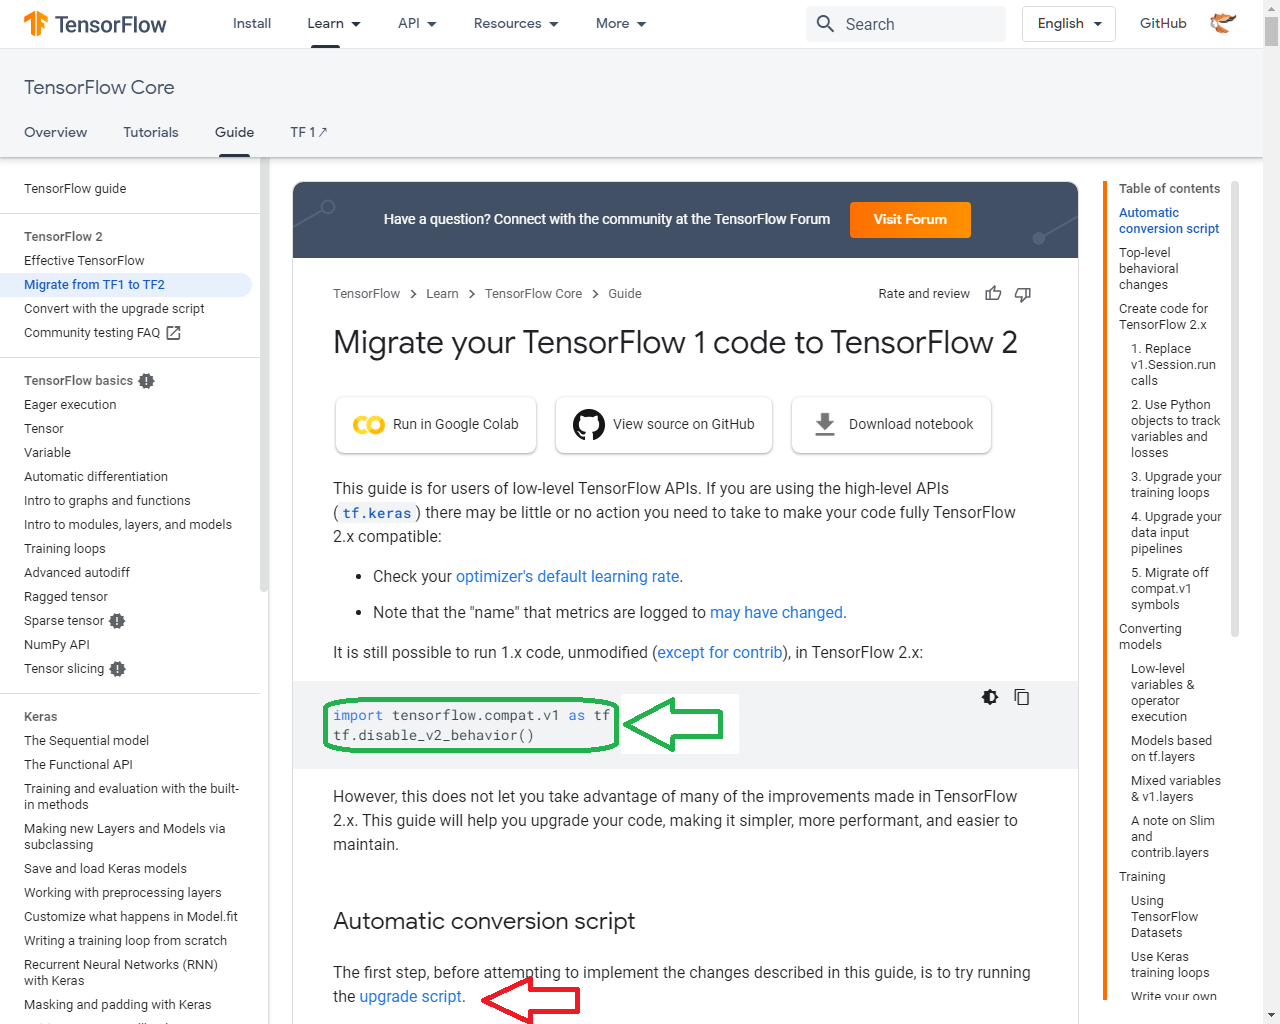1280x1024 pixels.
Task: Click the search magnifier icon
Action: (825, 24)
